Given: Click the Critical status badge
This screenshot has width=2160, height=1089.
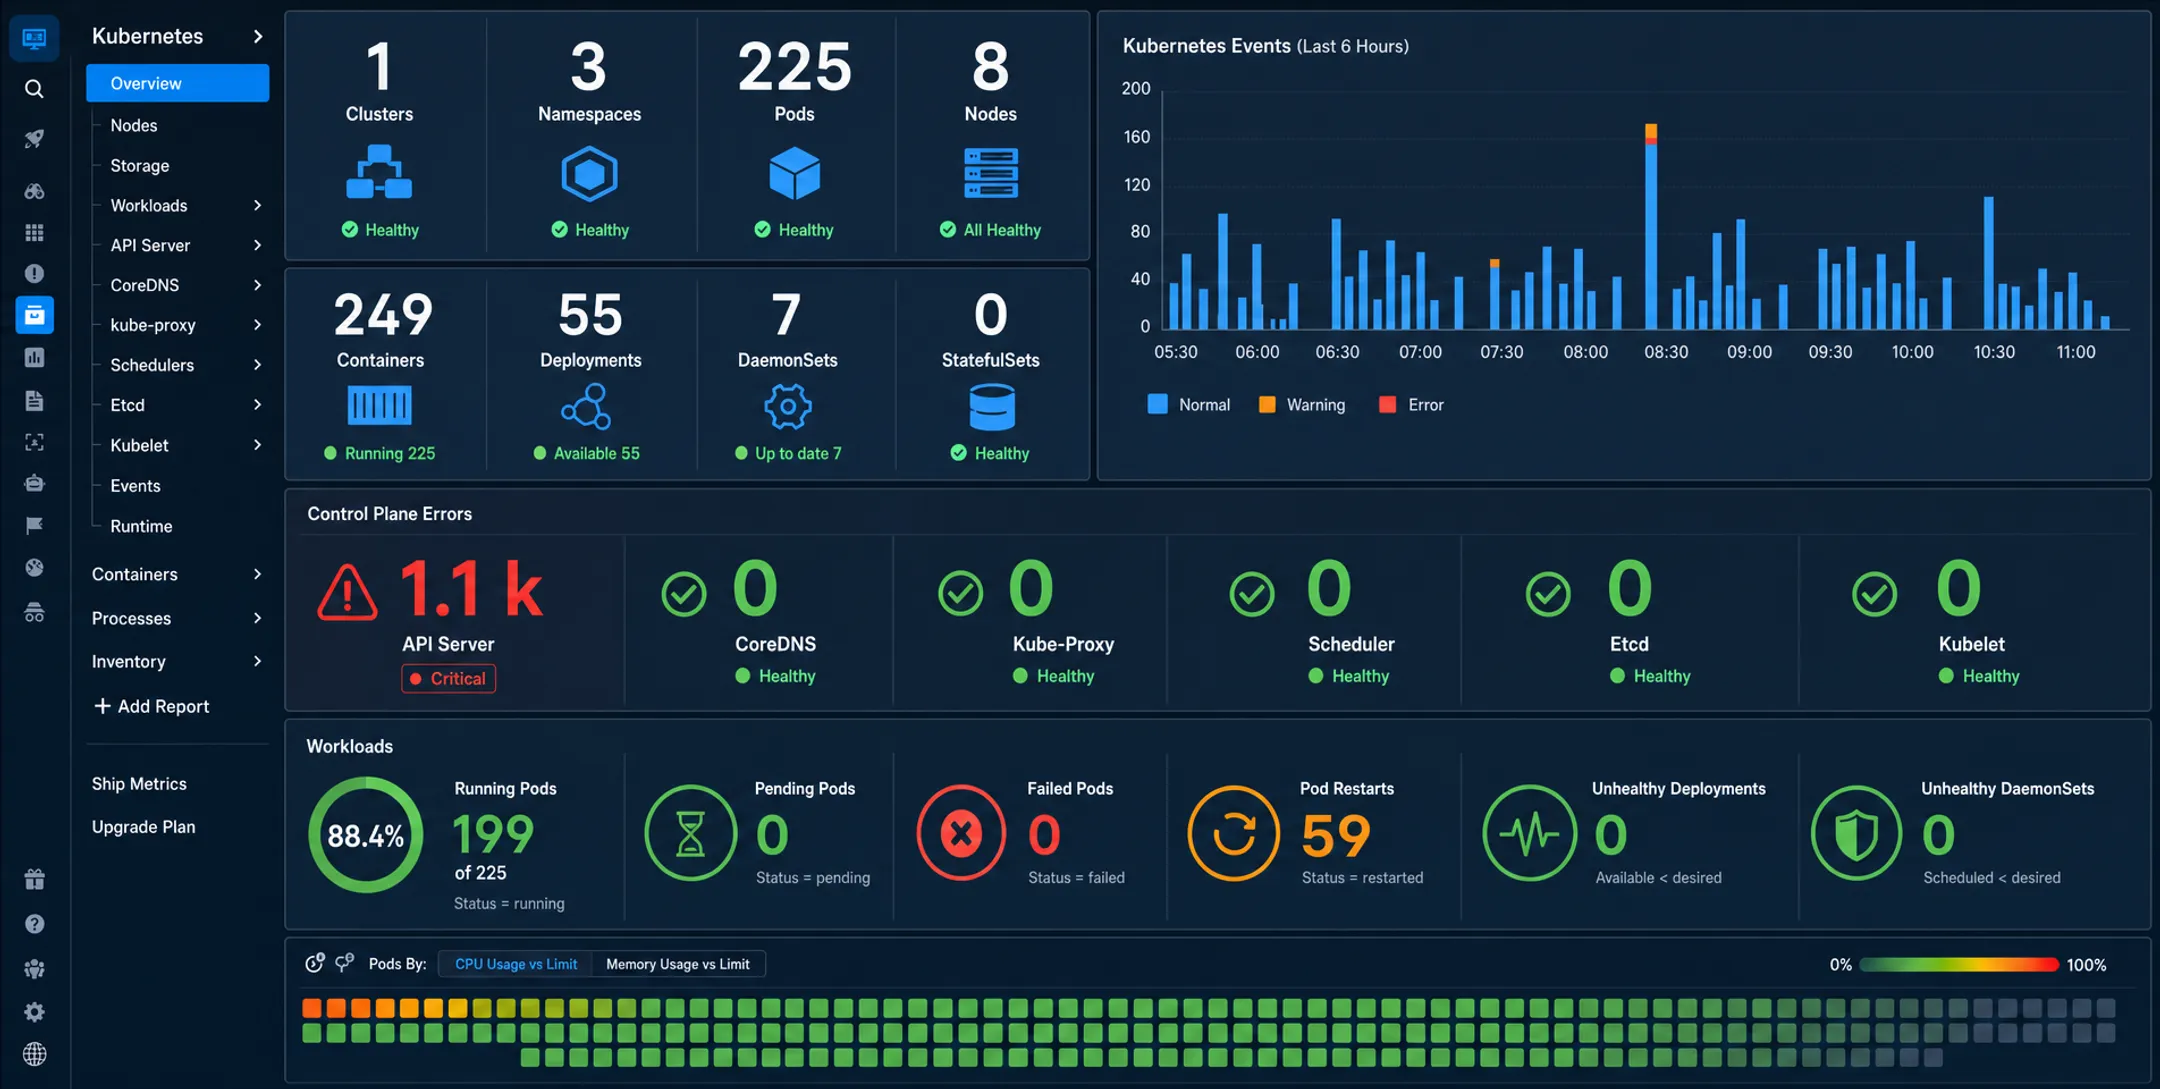Looking at the screenshot, I should (x=448, y=678).
